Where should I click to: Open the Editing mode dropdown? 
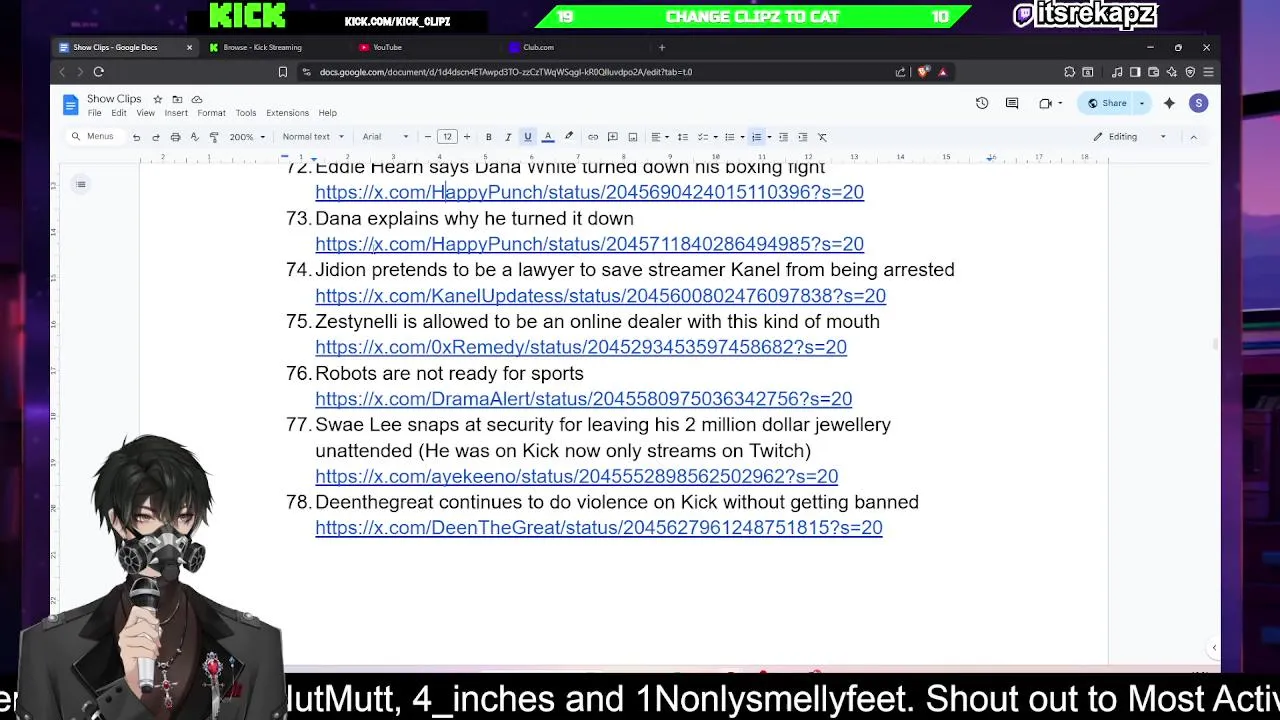click(x=1130, y=137)
